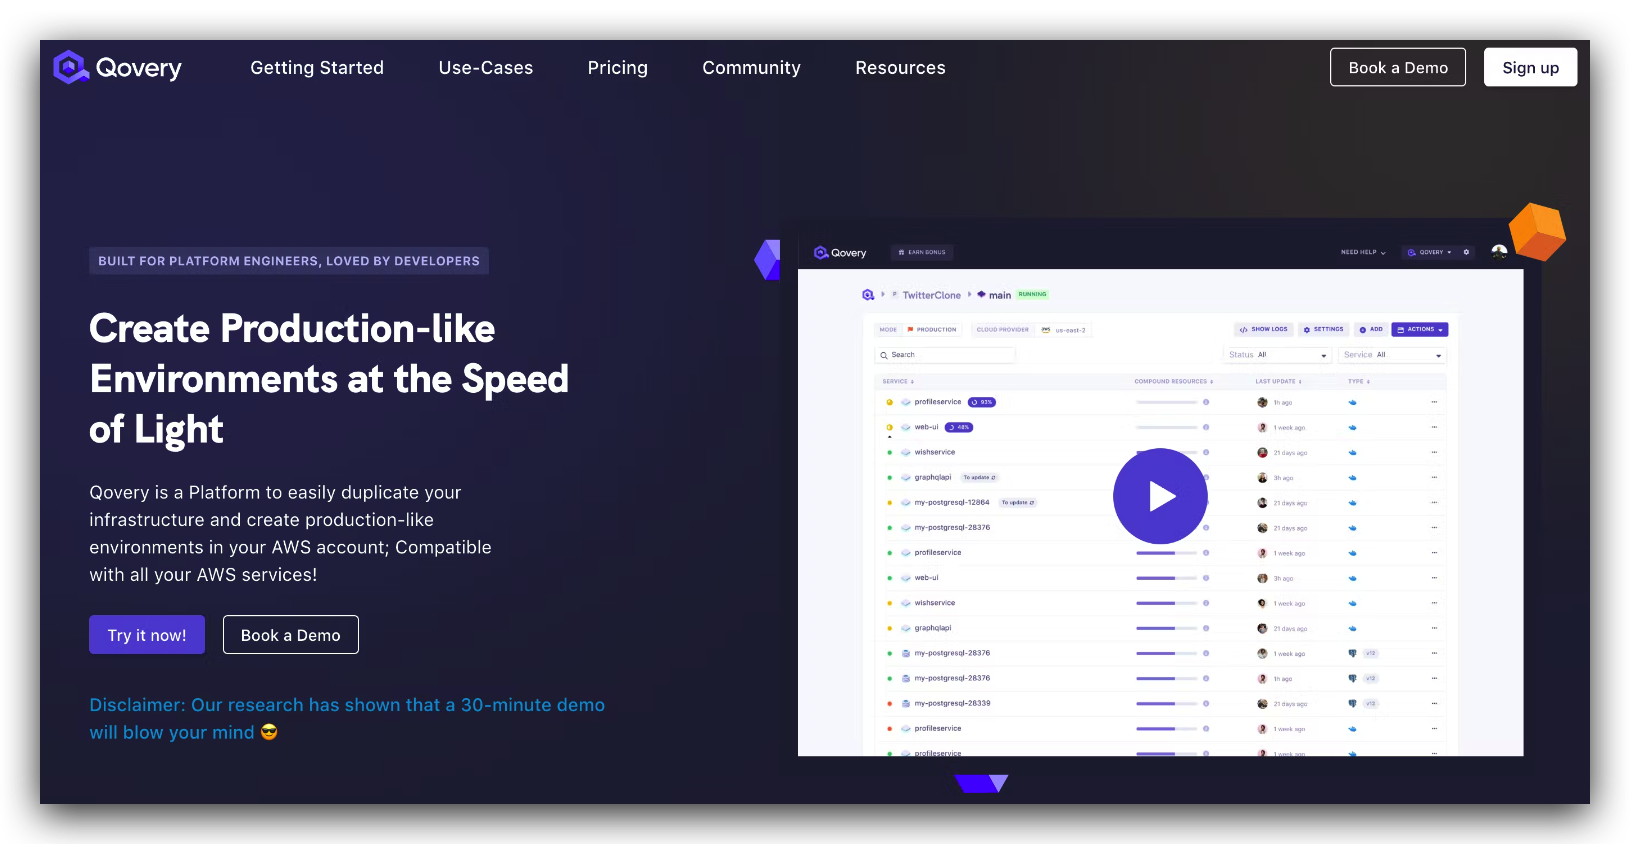Click the Sign up button

coord(1530,67)
